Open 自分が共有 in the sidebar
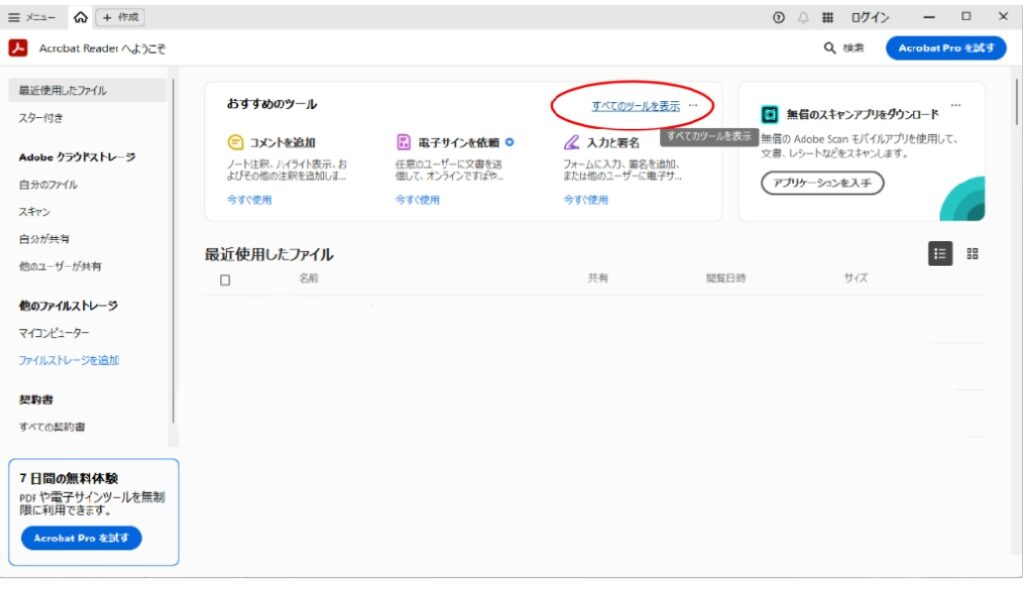Viewport: 1024px width, 595px height. [44, 239]
